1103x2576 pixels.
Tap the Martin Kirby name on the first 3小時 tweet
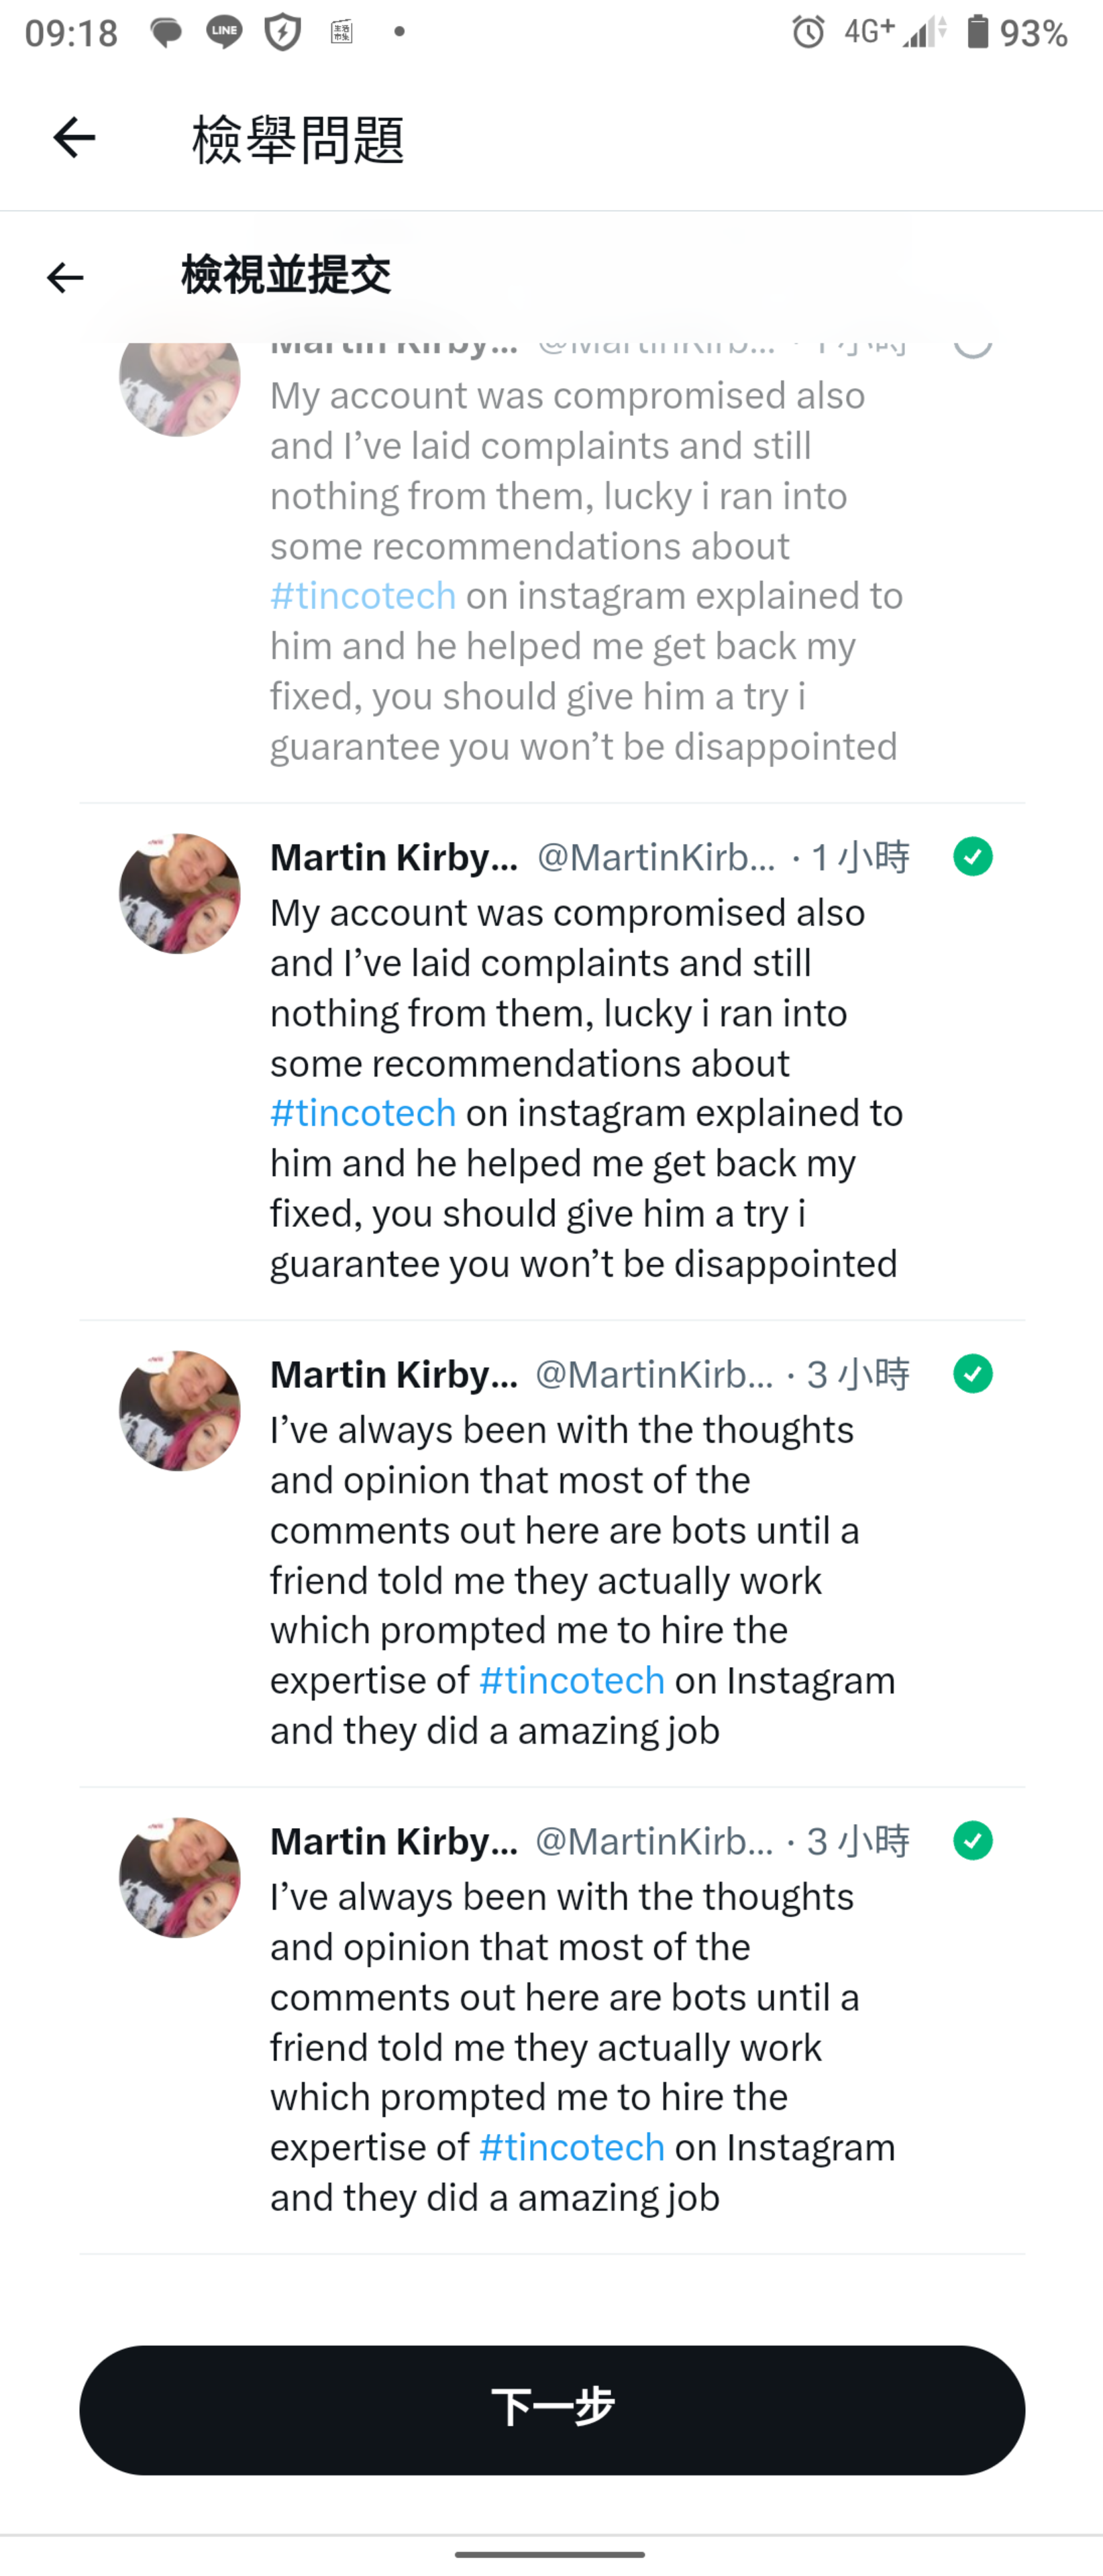tap(394, 1375)
